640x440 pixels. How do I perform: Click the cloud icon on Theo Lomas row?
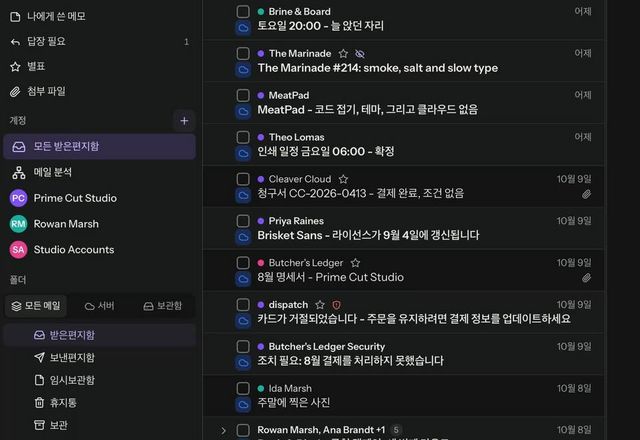[243, 153]
